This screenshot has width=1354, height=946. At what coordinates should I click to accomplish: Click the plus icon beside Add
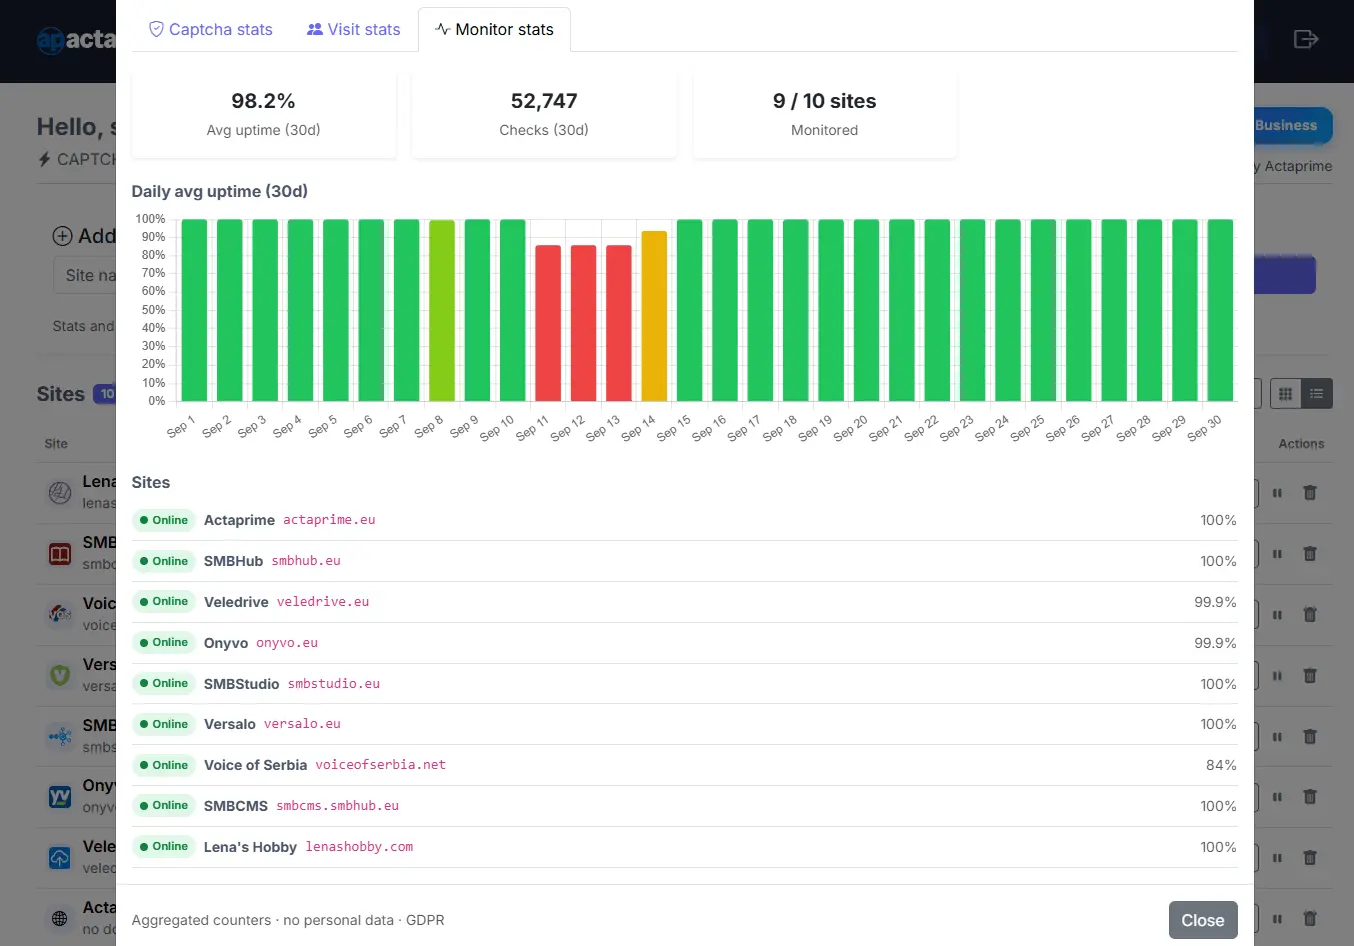point(62,236)
